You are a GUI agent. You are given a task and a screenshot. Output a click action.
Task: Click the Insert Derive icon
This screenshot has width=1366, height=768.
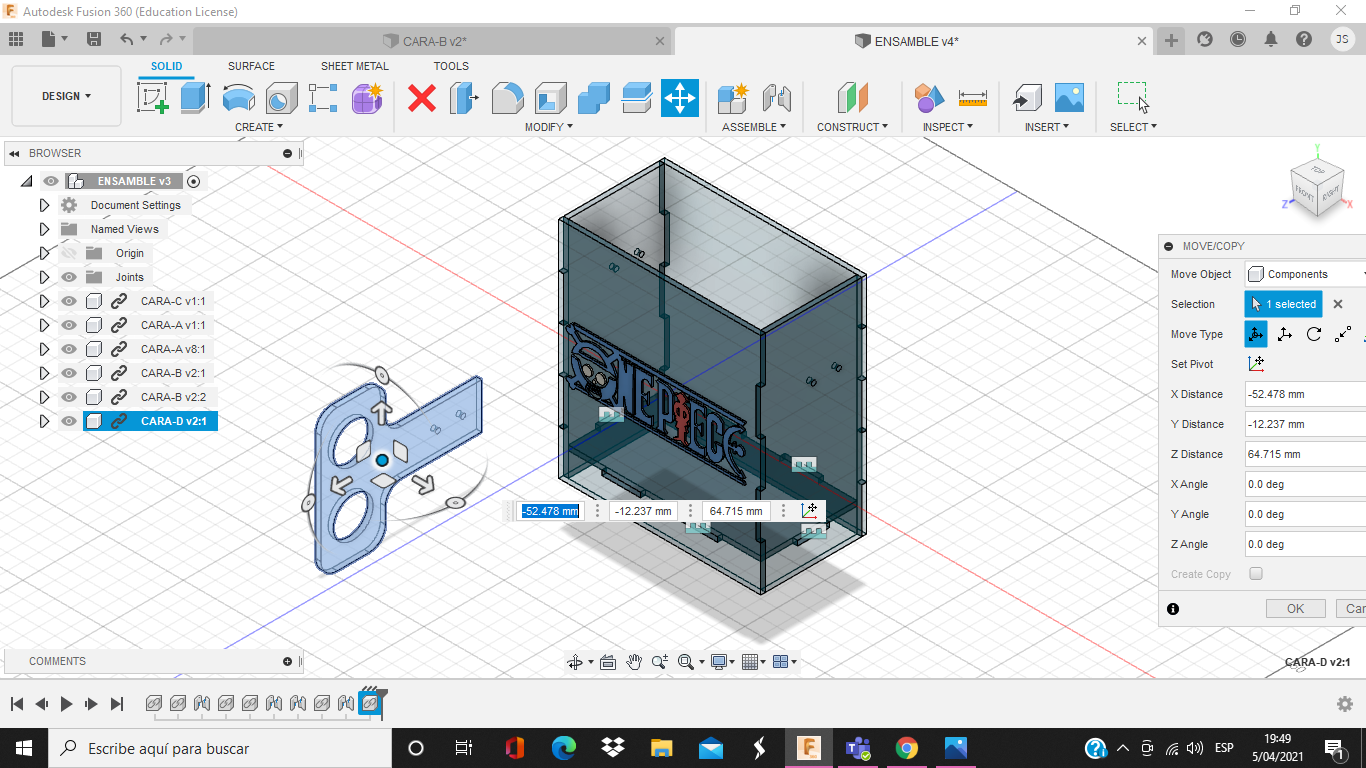[1026, 97]
